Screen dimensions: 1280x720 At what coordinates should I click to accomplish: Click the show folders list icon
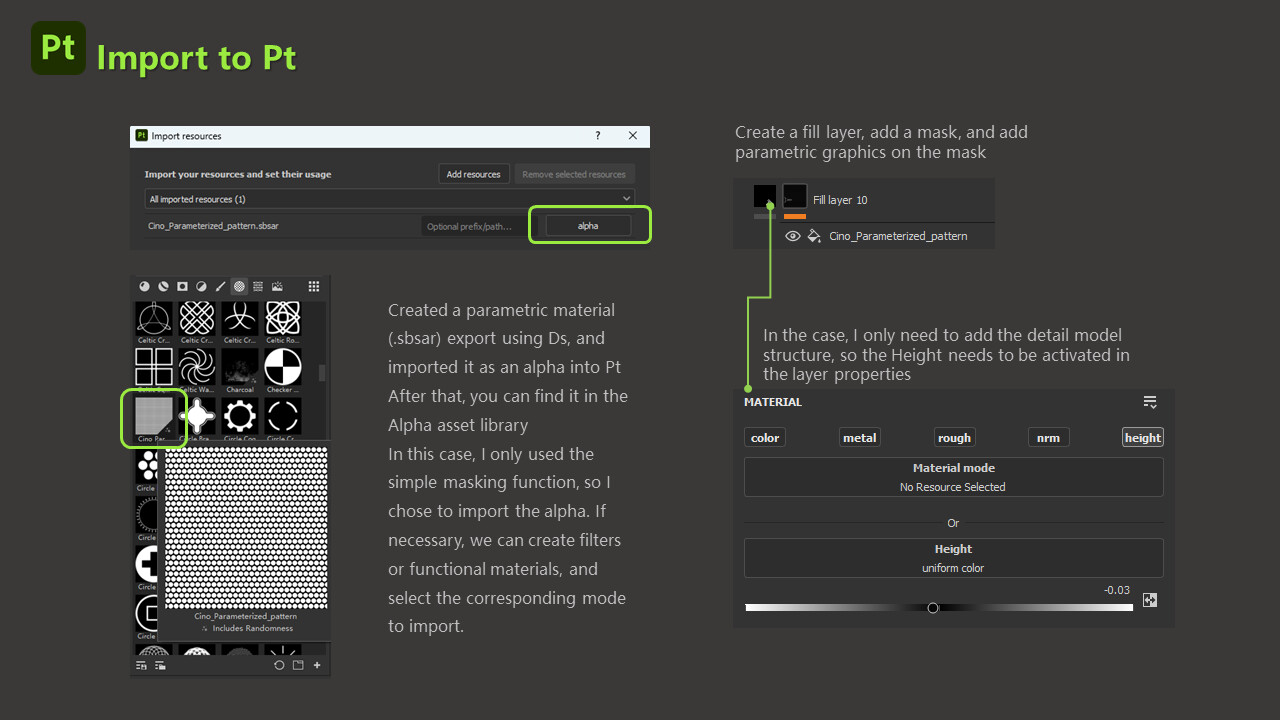coord(160,665)
